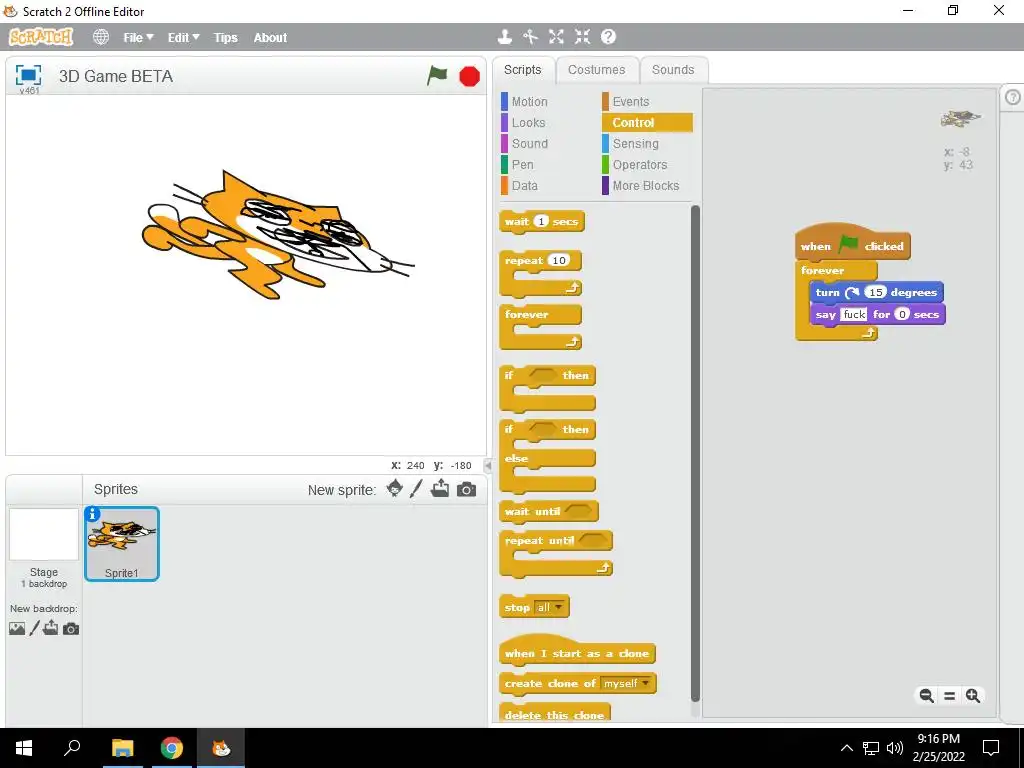
Task: Select the Data block category
Action: click(x=524, y=185)
